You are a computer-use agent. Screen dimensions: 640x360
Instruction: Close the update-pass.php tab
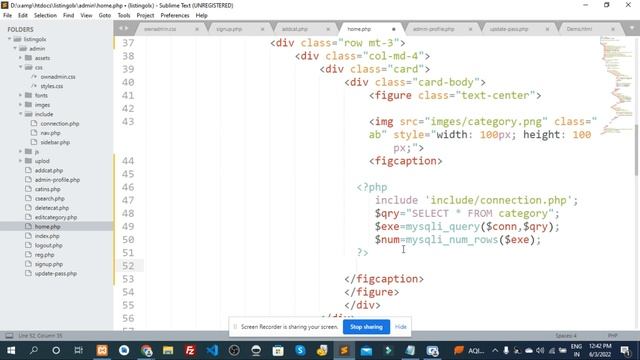[547, 29]
